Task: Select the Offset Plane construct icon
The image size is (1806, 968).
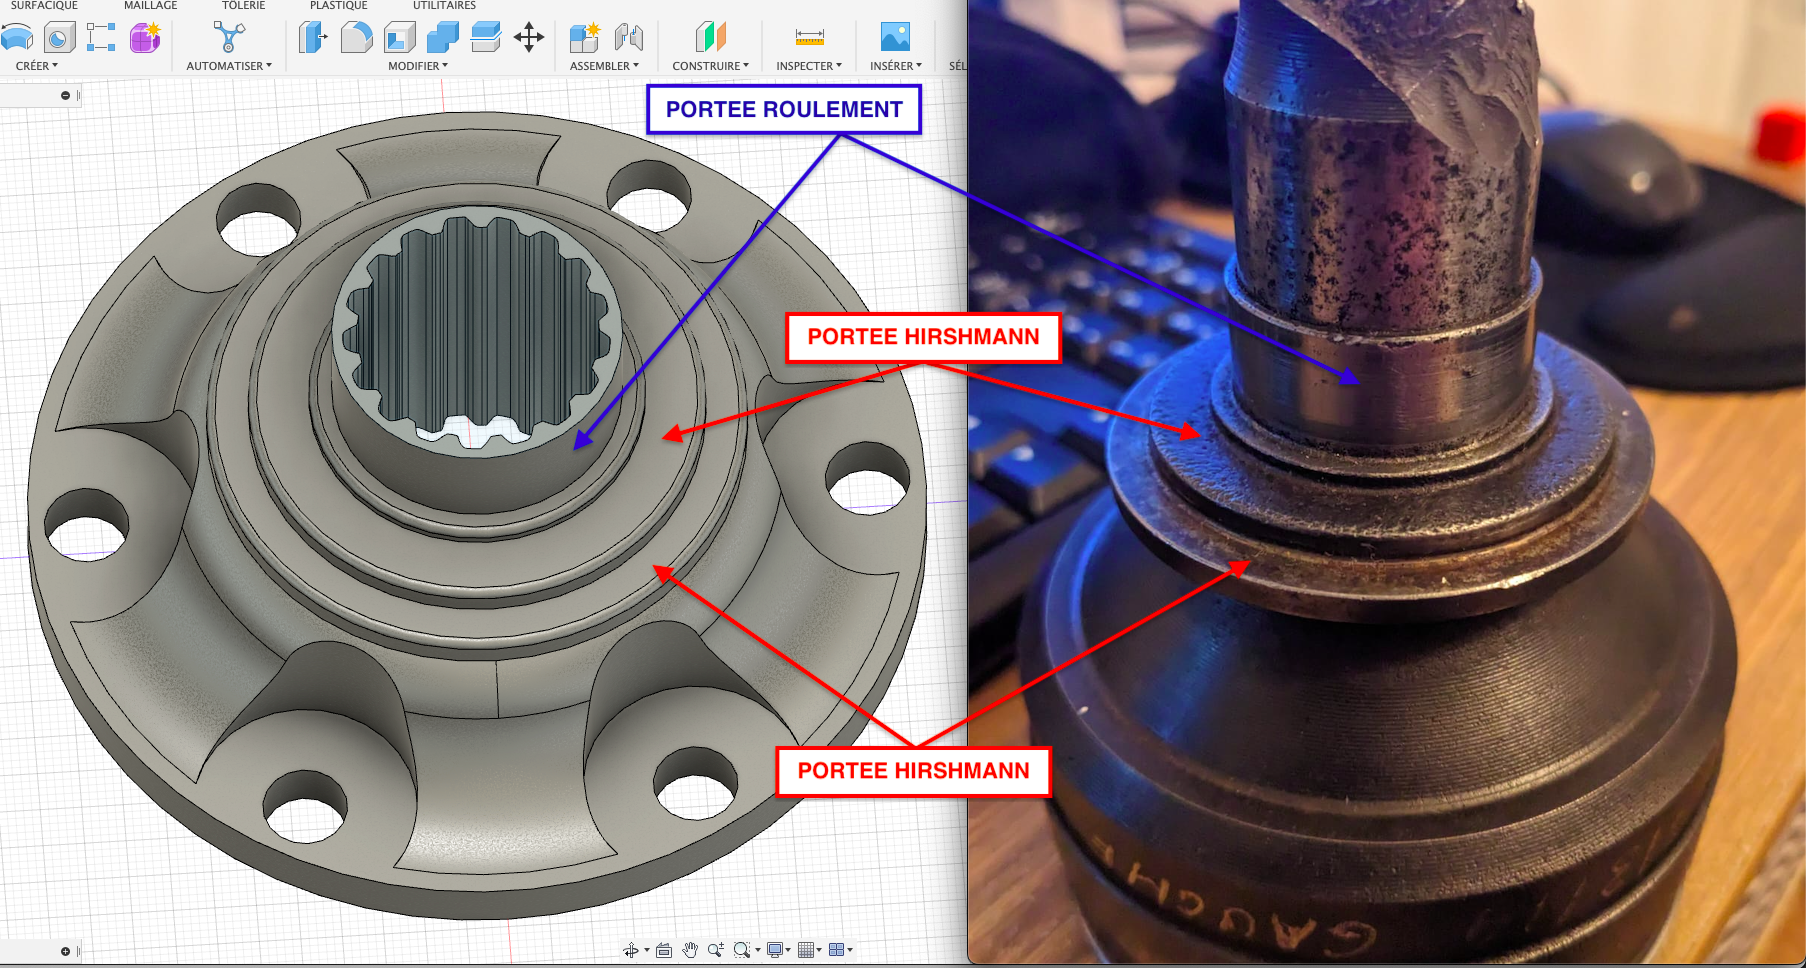Action: click(x=710, y=38)
